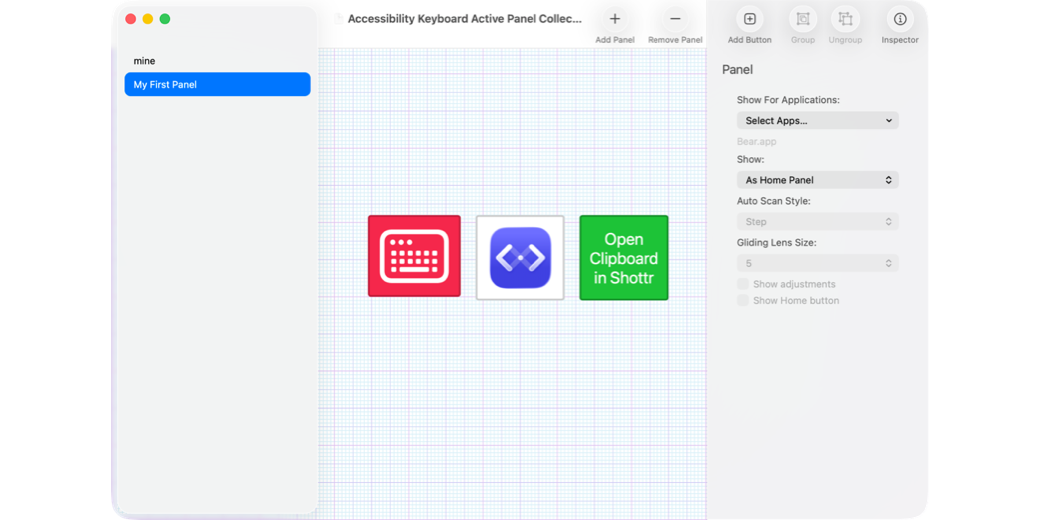
Task: Click the 'Show For Applications:' label
Action: click(788, 100)
